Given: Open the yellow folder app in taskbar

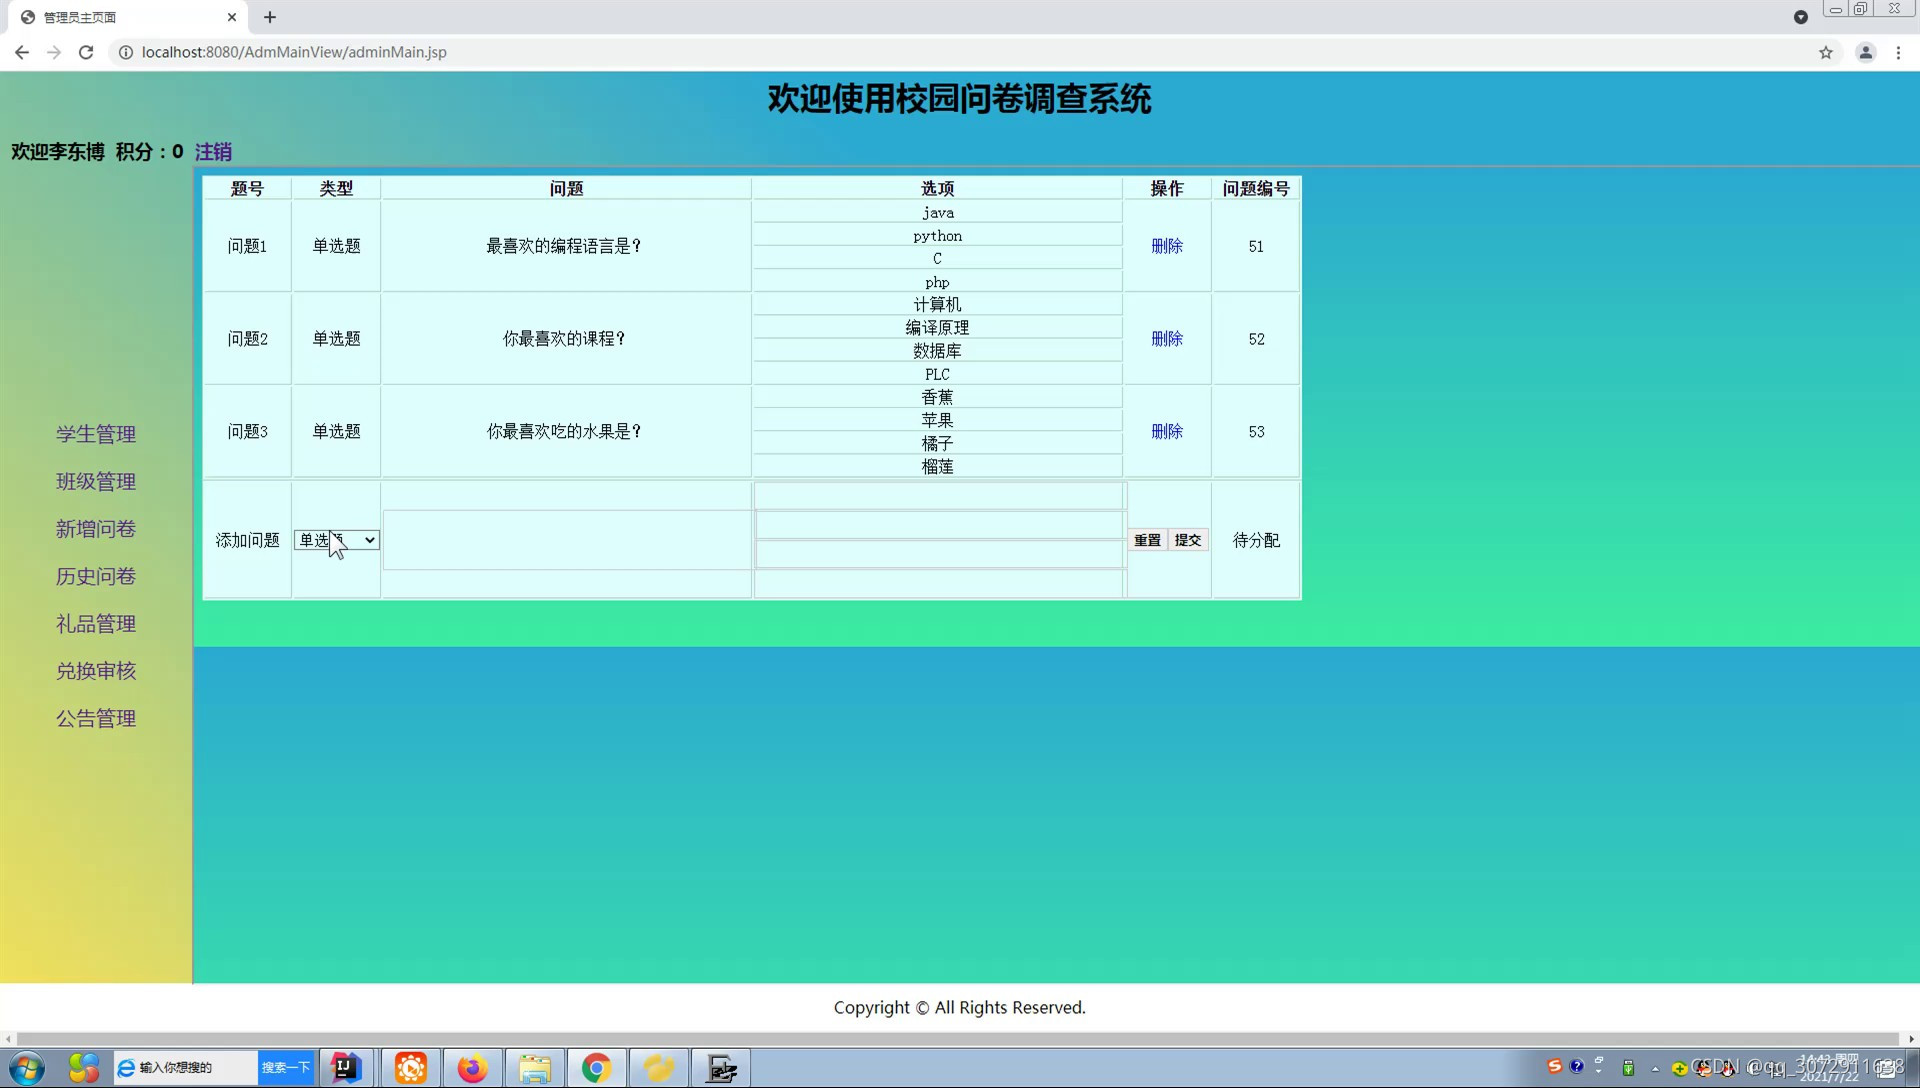Looking at the screenshot, I should (x=659, y=1068).
